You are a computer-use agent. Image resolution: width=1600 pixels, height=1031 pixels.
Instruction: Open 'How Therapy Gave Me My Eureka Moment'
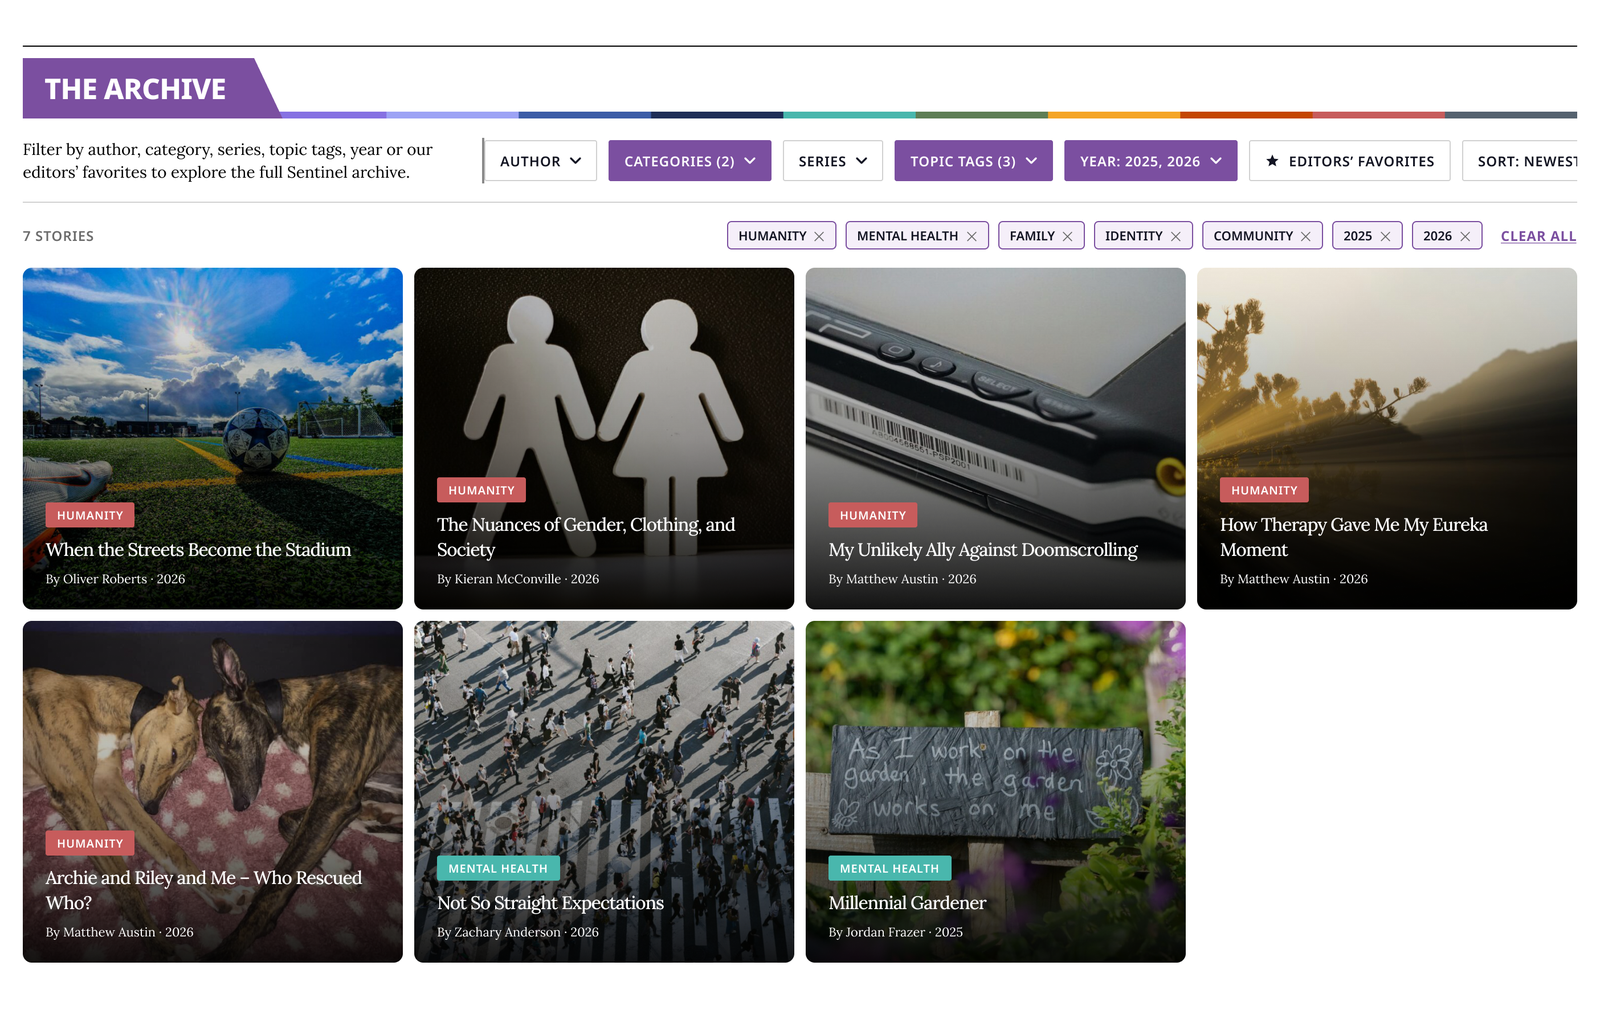click(1354, 537)
